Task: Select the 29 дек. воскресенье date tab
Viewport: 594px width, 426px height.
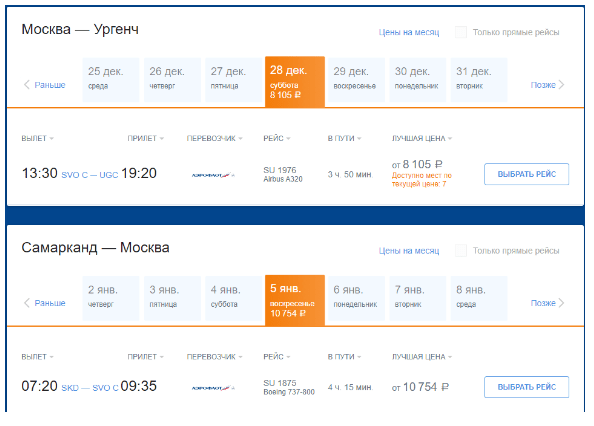Action: (x=356, y=80)
